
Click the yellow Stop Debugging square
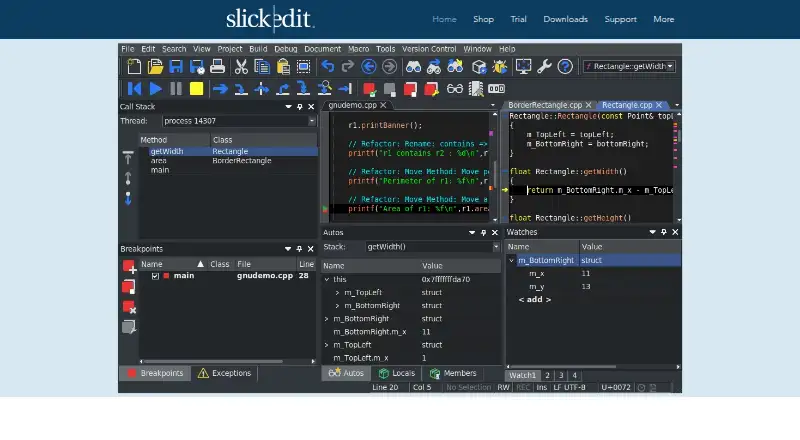[196, 89]
